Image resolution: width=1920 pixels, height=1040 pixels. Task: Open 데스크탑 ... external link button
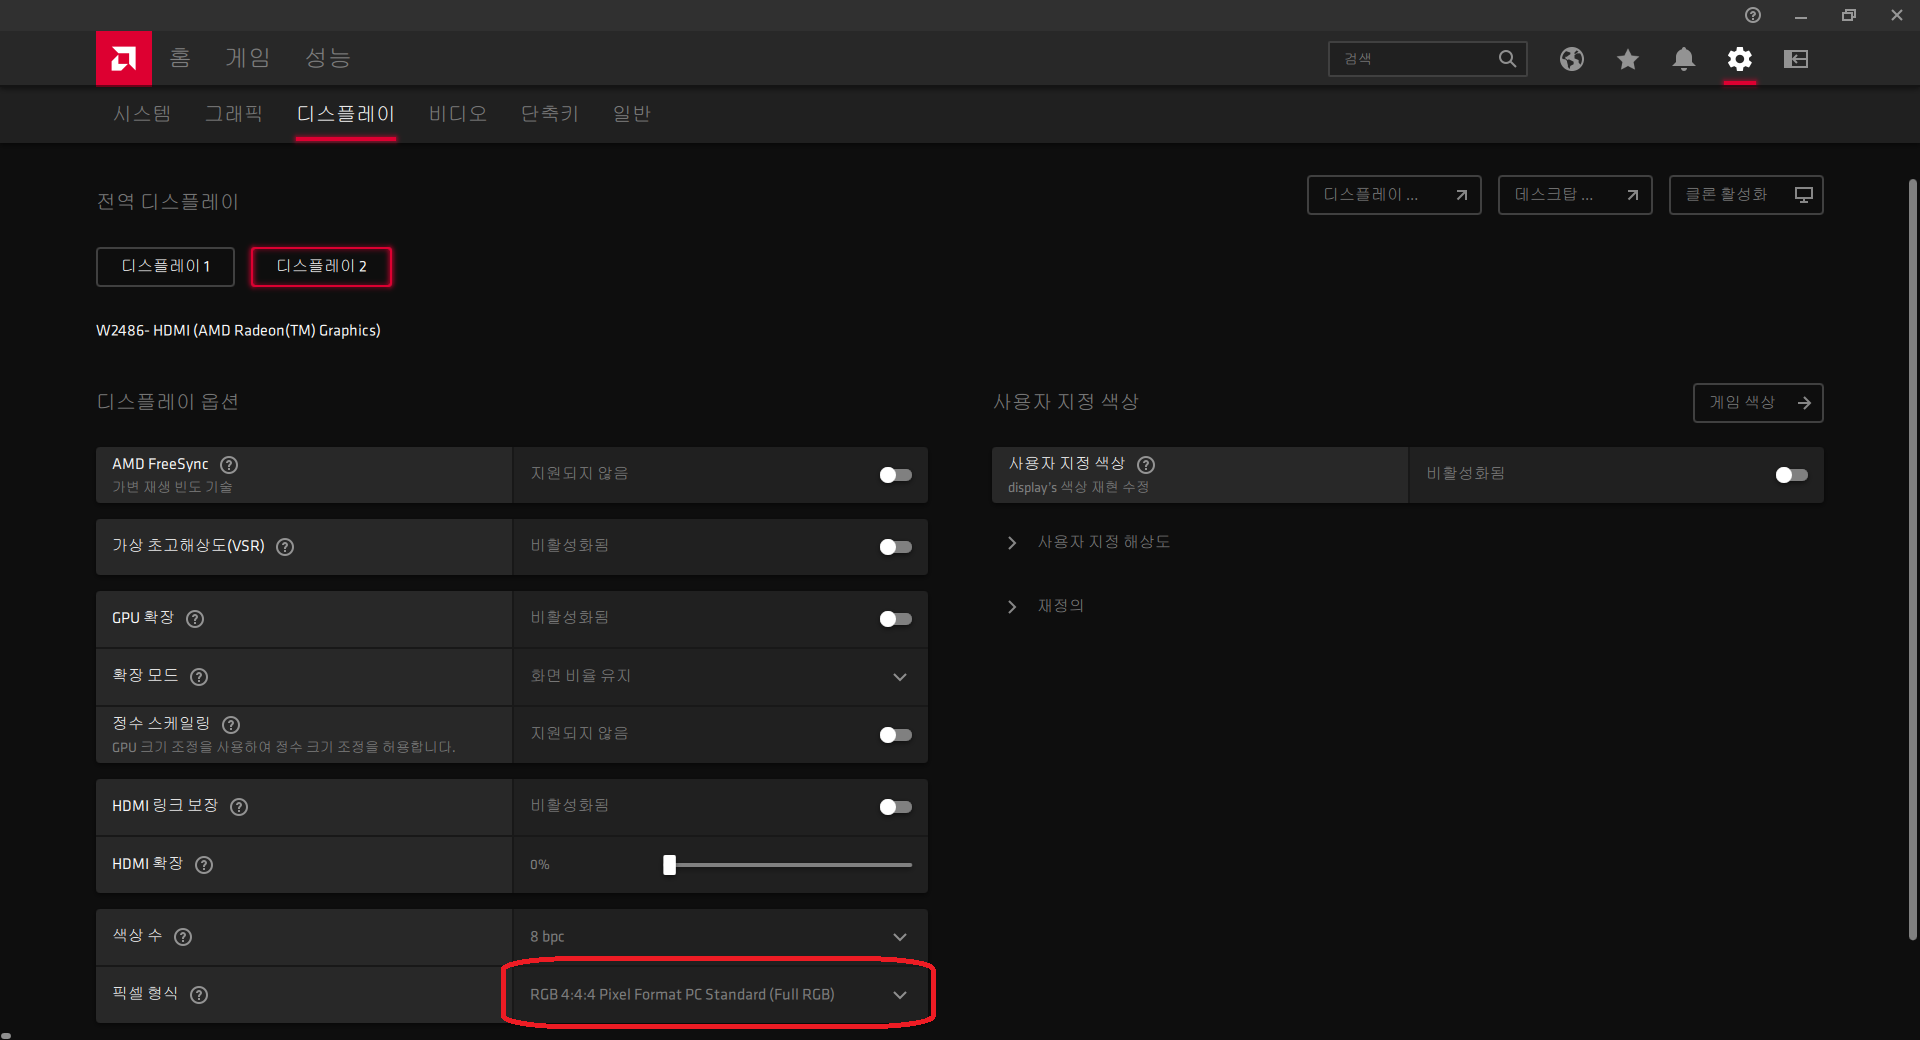[x=1575, y=195]
